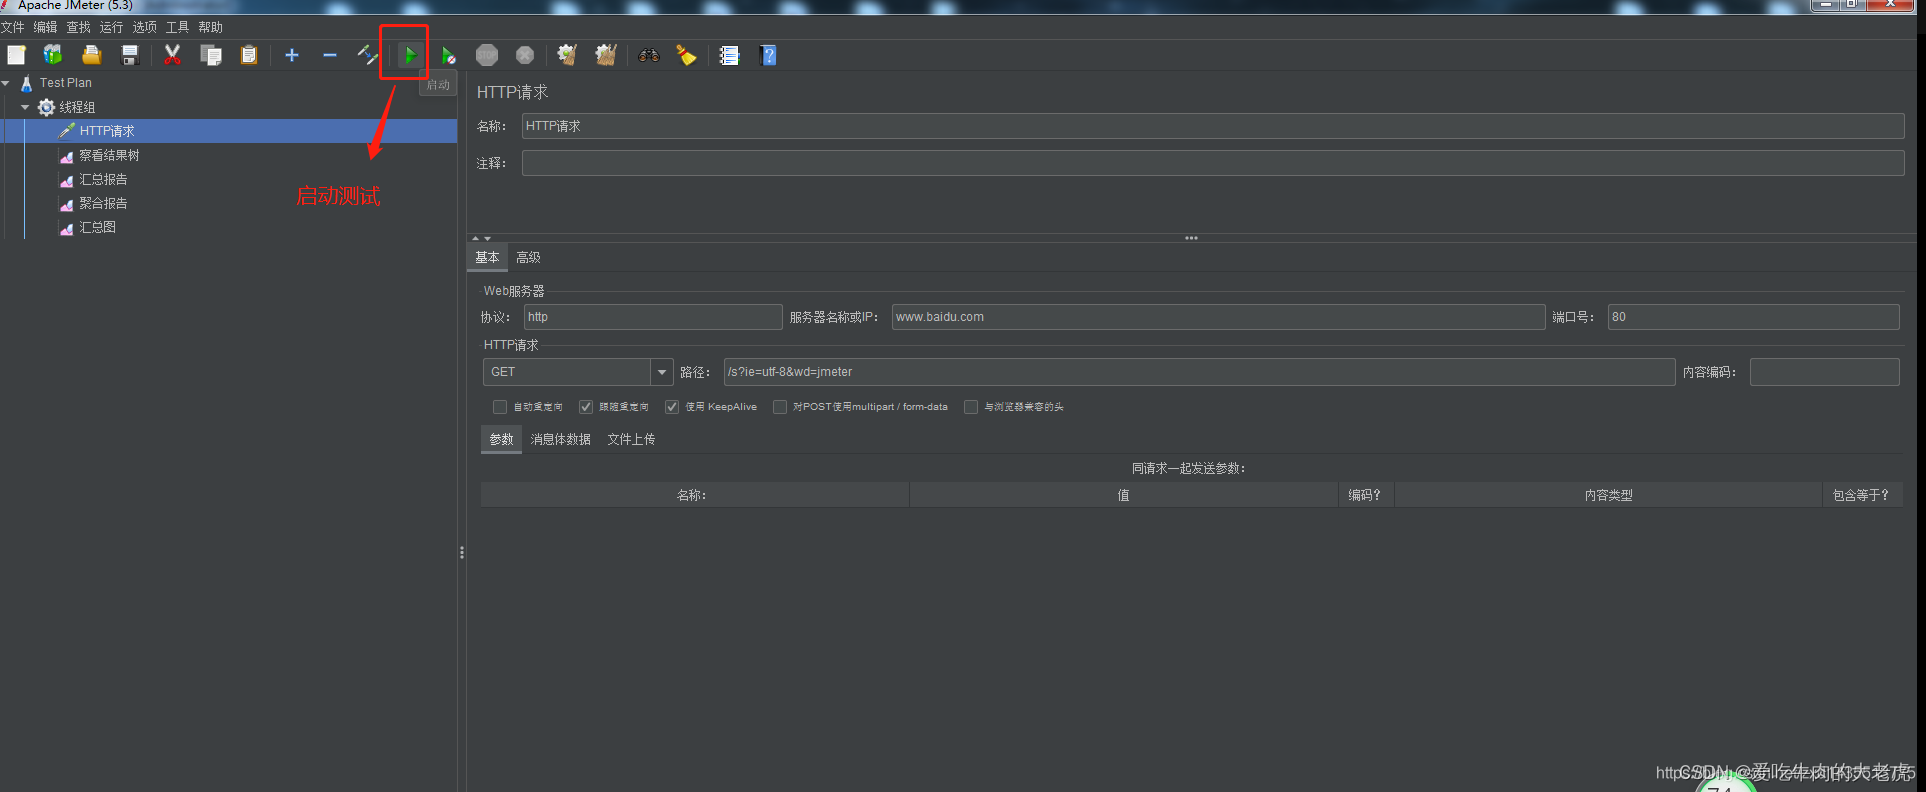Expand all tree nodes with plus icon
1926x792 pixels.
(x=292, y=55)
